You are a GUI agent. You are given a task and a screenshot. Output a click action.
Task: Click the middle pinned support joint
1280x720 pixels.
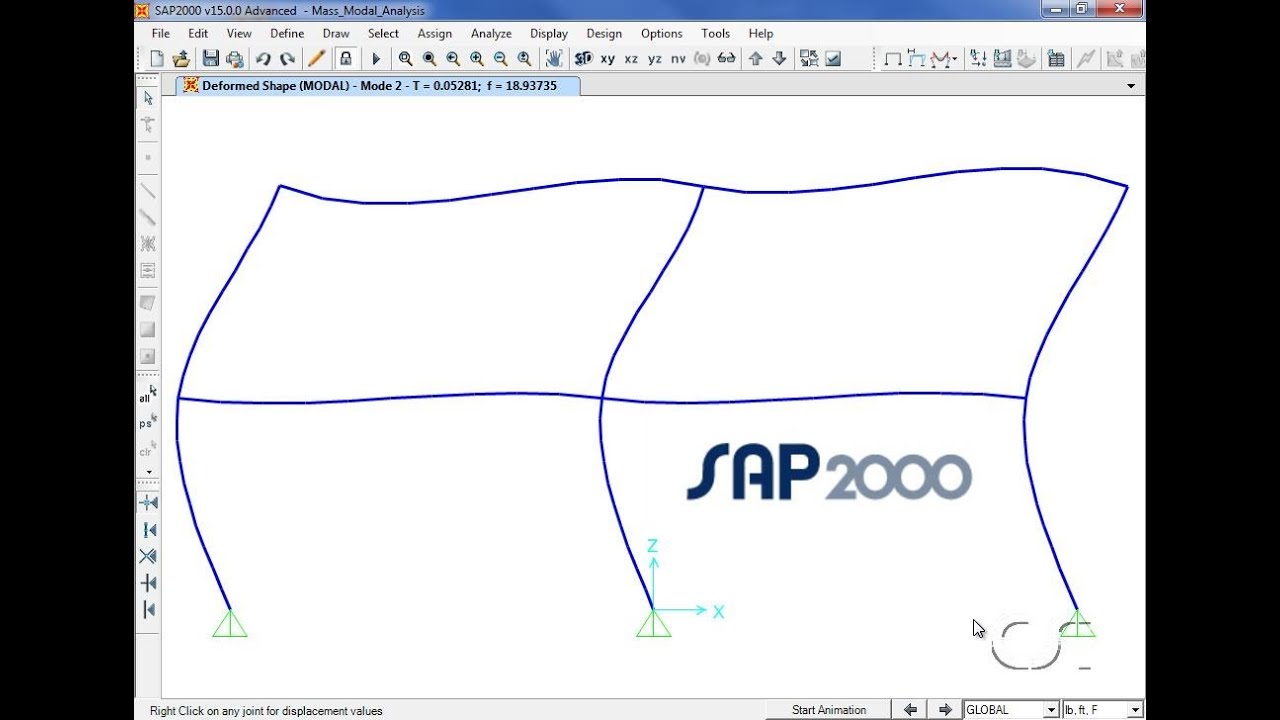tap(654, 622)
